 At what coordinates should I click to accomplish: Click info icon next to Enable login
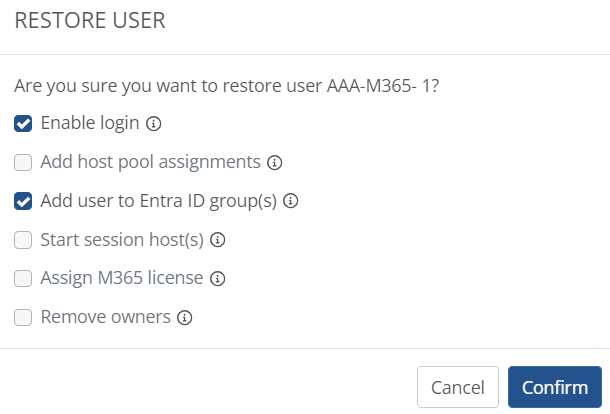(154, 124)
